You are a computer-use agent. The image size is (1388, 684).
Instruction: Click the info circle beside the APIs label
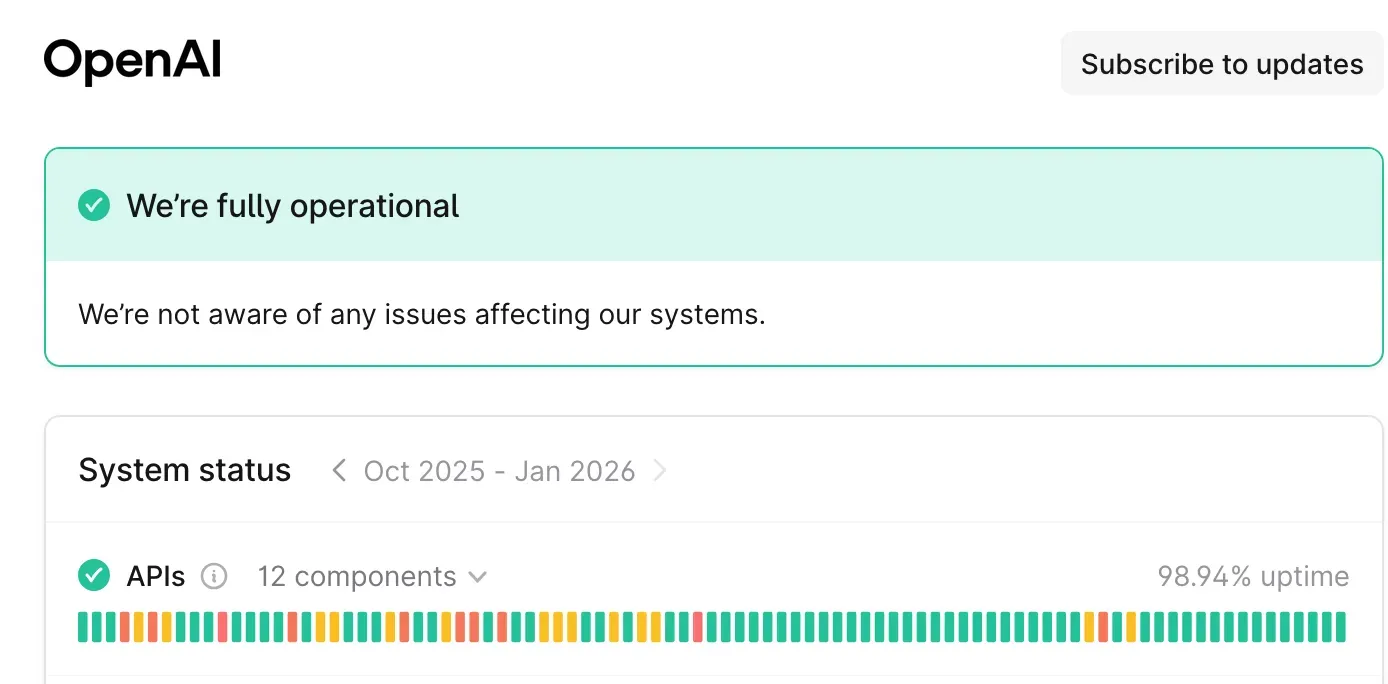click(215, 576)
